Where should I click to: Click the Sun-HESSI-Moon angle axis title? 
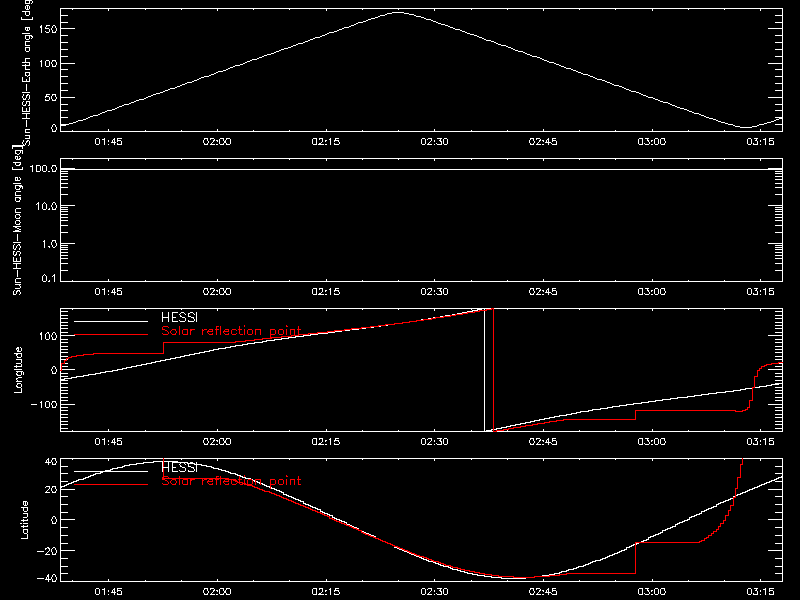click(17, 220)
